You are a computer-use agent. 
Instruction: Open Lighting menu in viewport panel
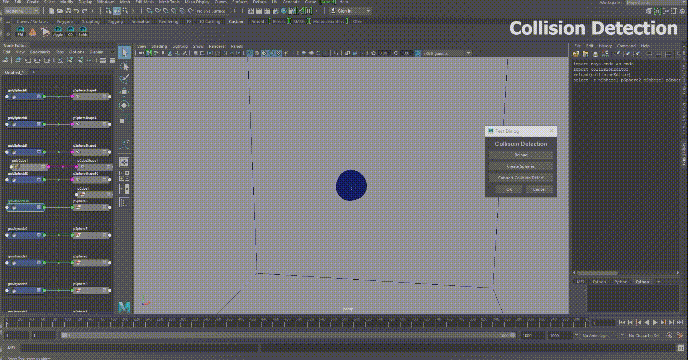pyautogui.click(x=180, y=47)
